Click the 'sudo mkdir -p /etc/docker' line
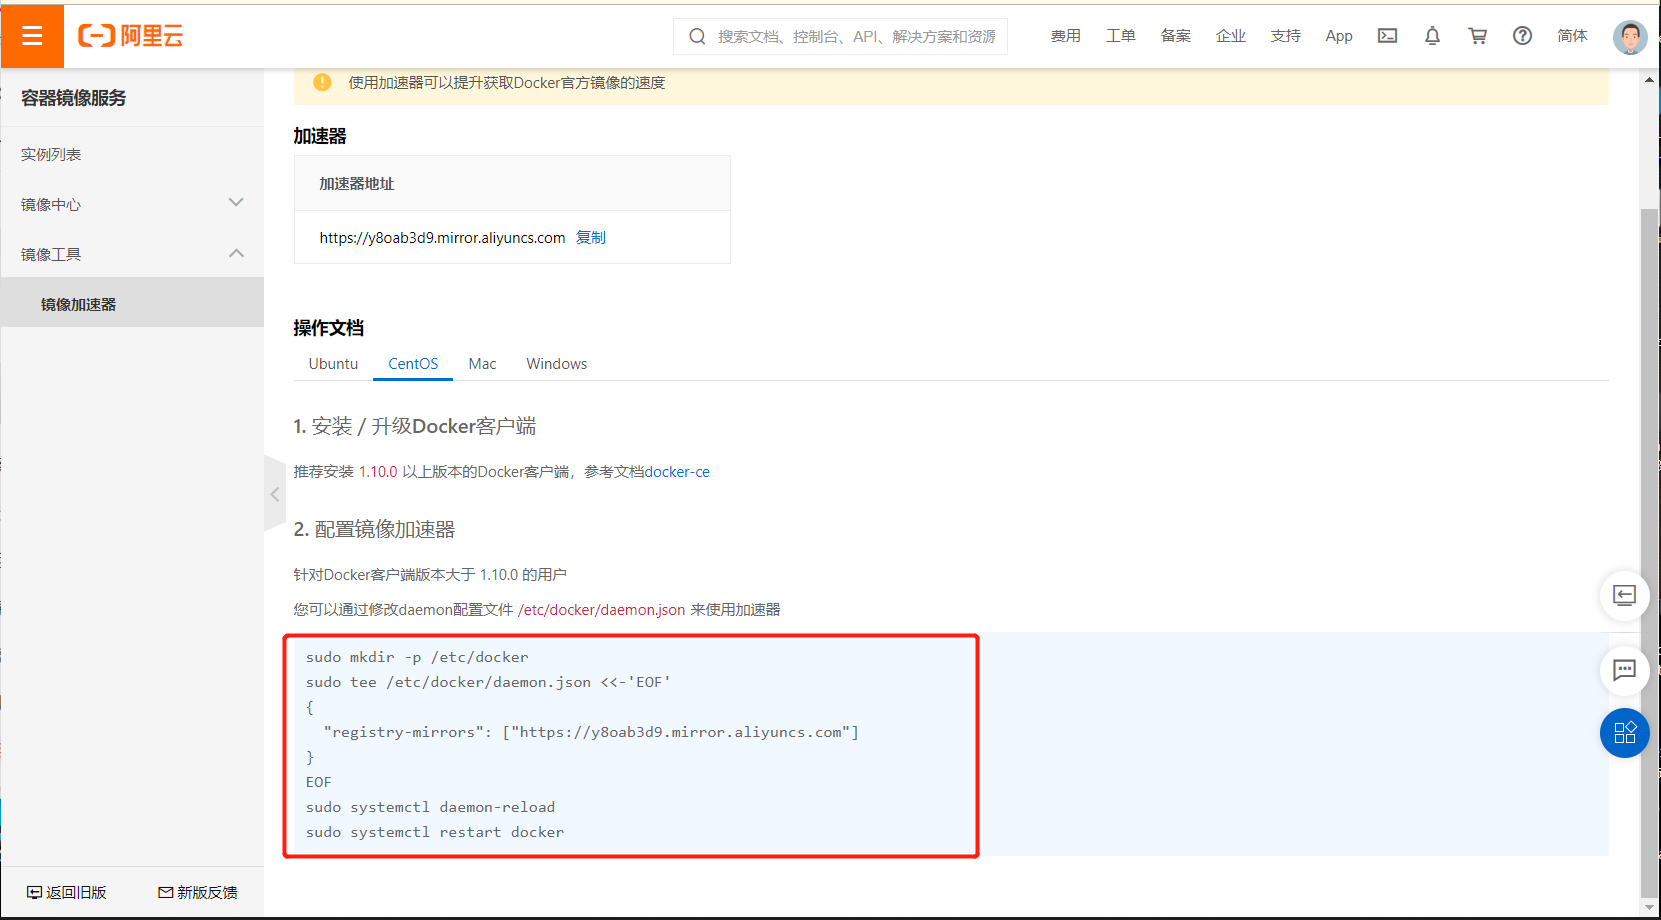 pos(417,657)
